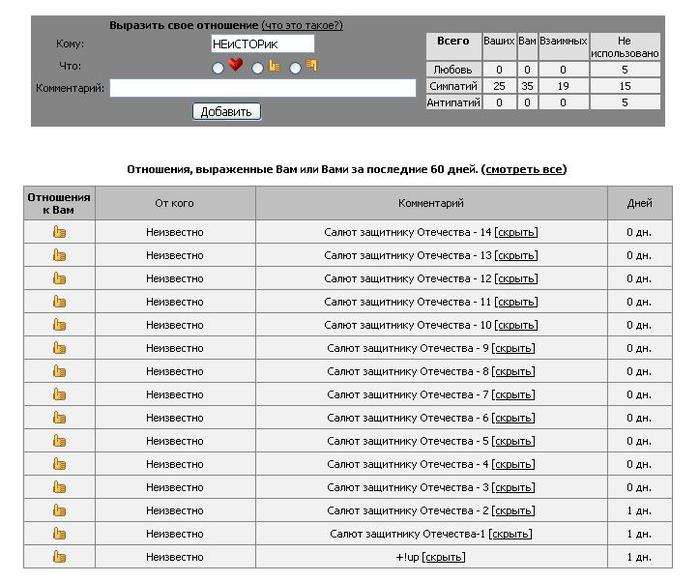Click the 'Добавить' button
Screen dimensions: 699x582
click(226, 111)
